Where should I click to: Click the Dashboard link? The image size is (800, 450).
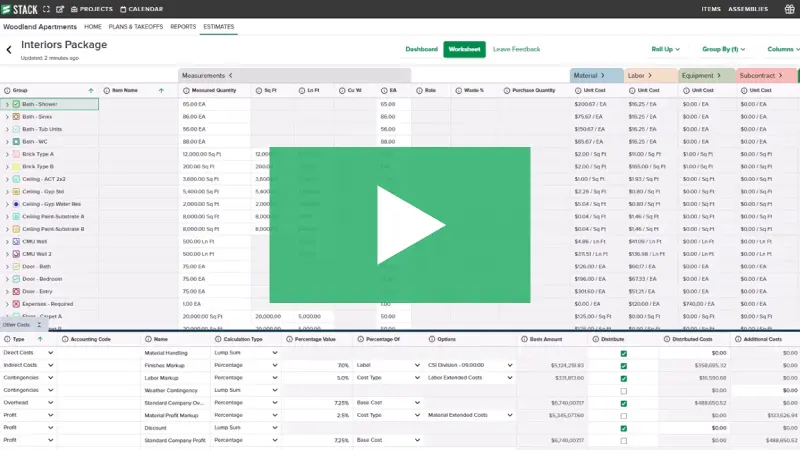coord(421,49)
